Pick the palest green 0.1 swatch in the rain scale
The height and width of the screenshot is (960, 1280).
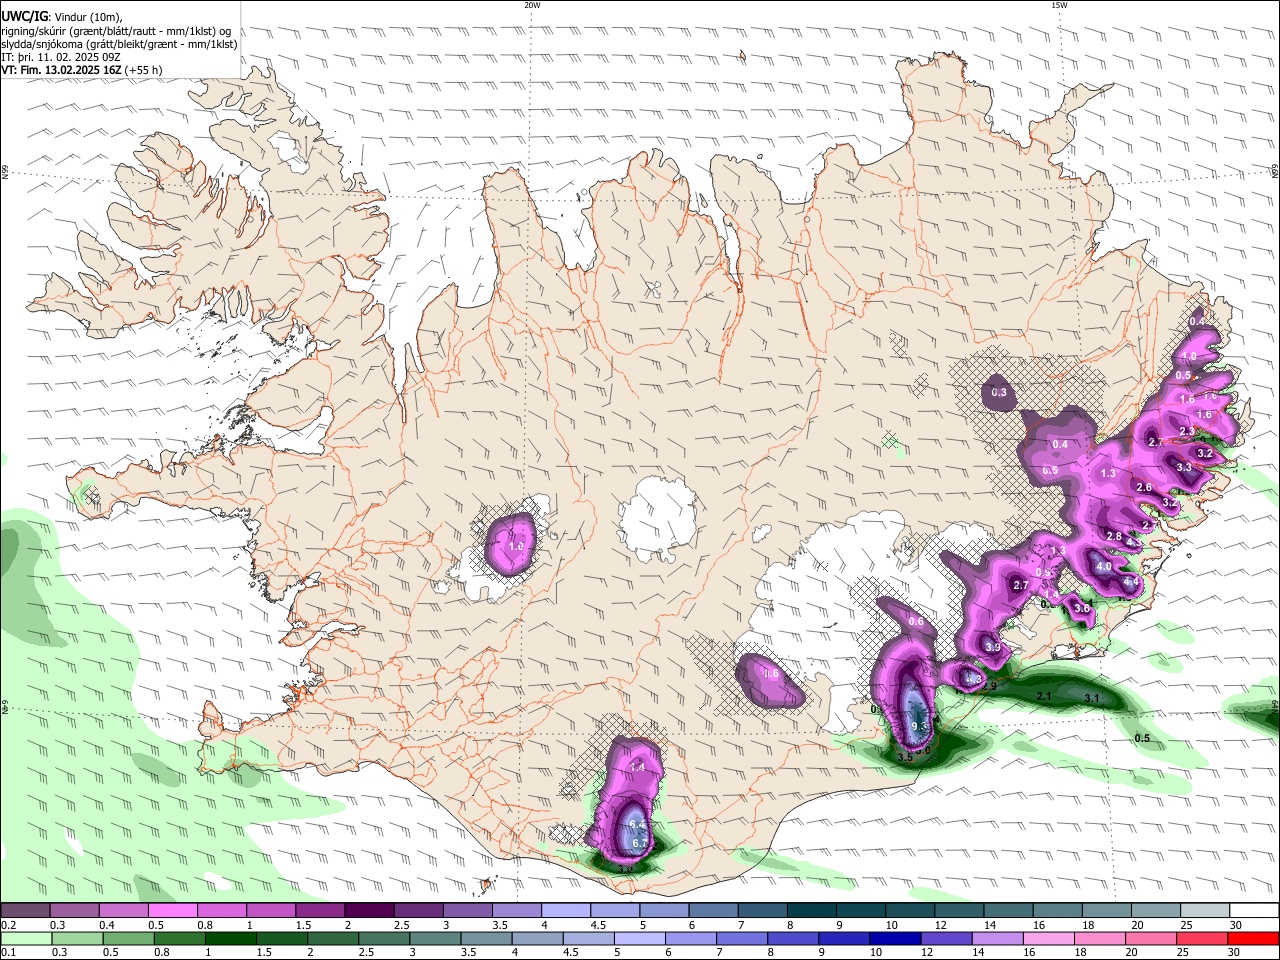25,938
